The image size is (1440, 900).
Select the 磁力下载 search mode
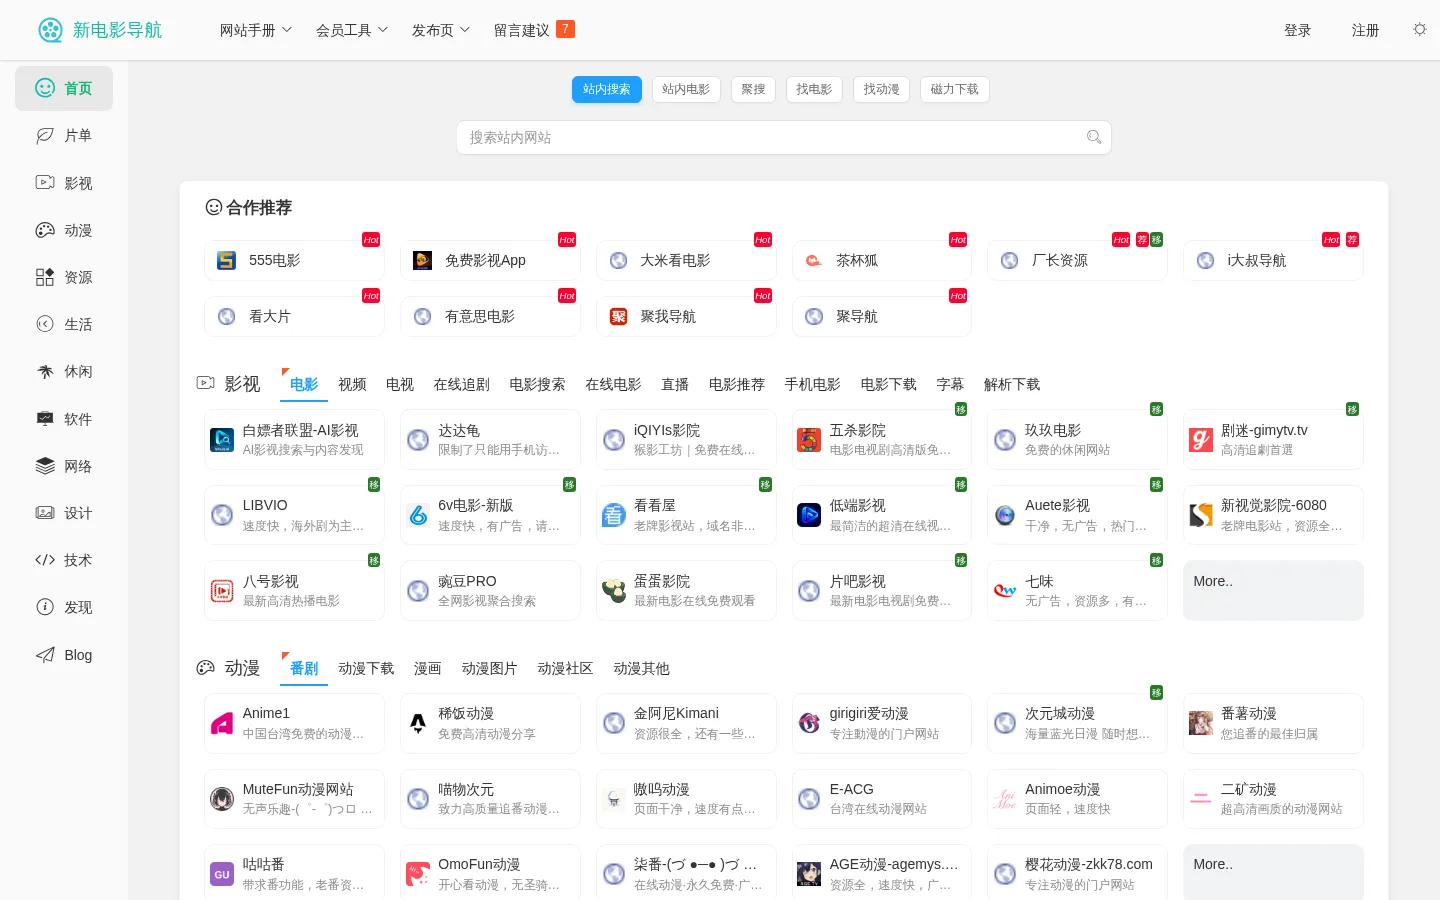tap(955, 89)
